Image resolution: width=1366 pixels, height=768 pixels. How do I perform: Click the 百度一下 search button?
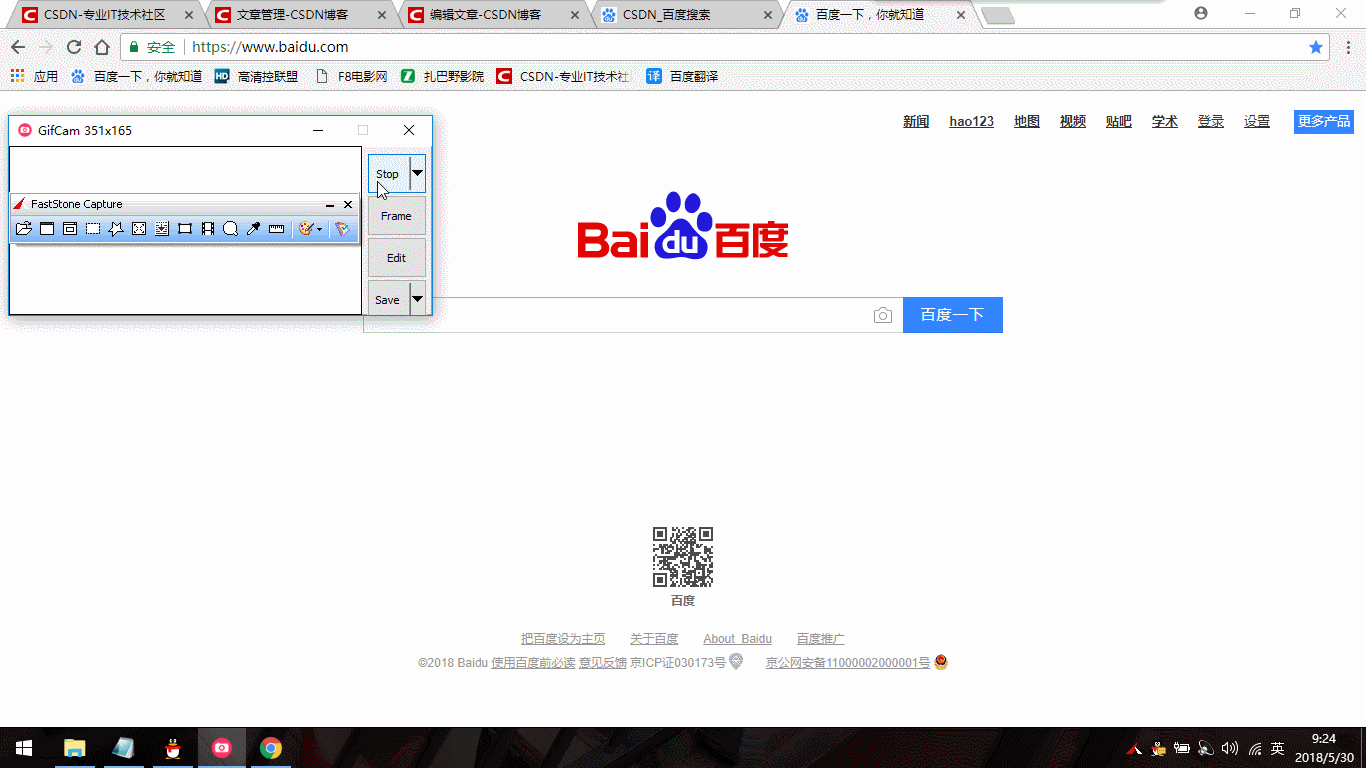[x=953, y=315]
